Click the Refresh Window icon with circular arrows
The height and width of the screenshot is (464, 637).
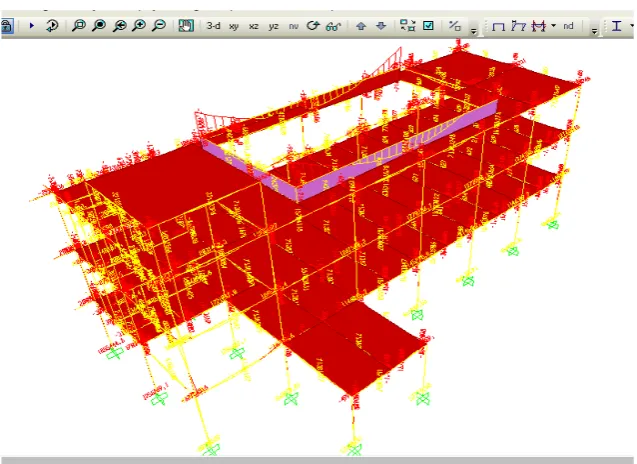(x=52, y=26)
